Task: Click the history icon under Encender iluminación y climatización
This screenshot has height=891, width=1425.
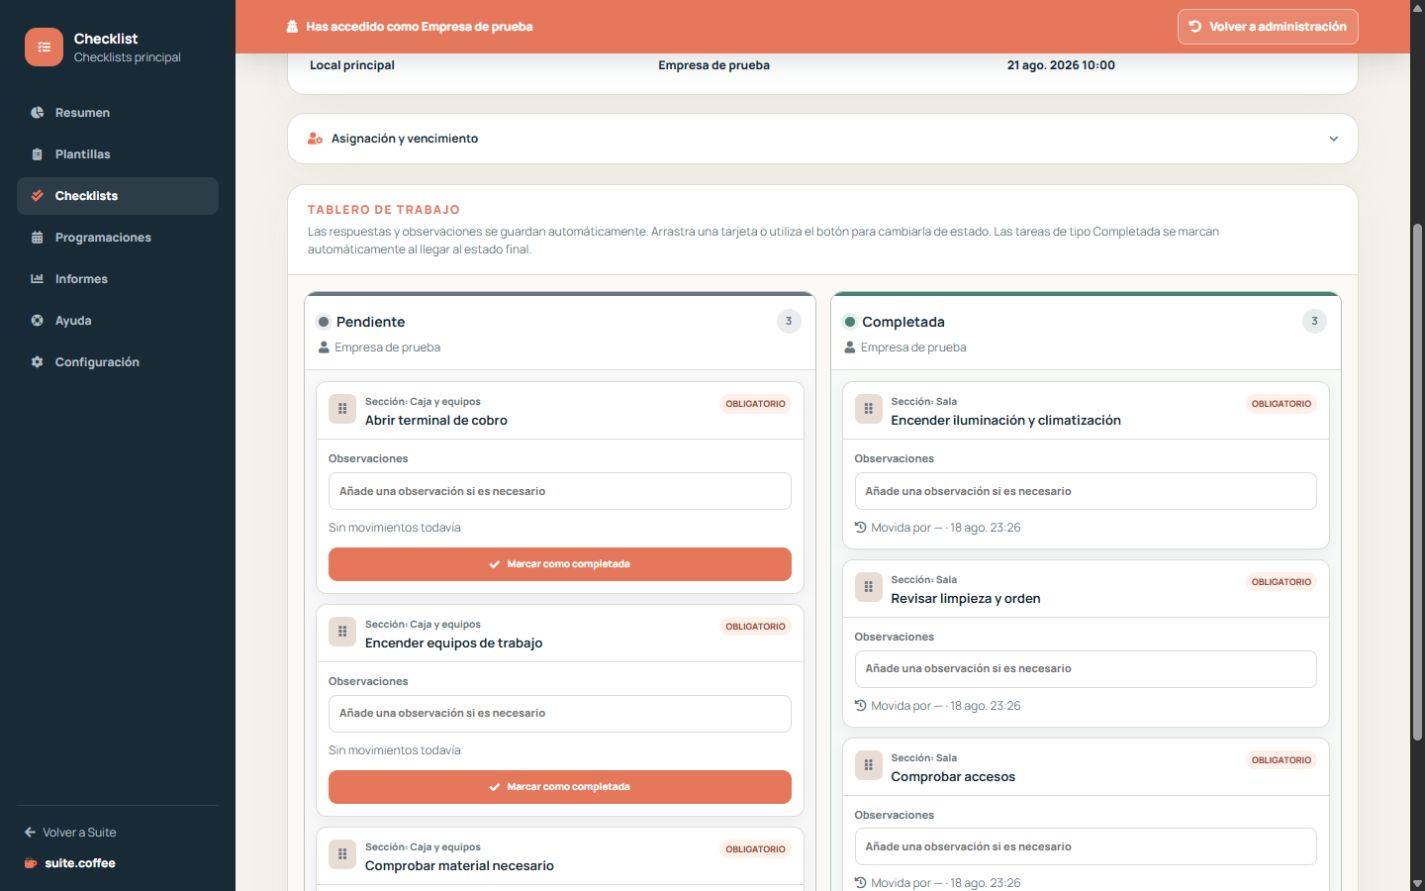Action: pyautogui.click(x=860, y=527)
